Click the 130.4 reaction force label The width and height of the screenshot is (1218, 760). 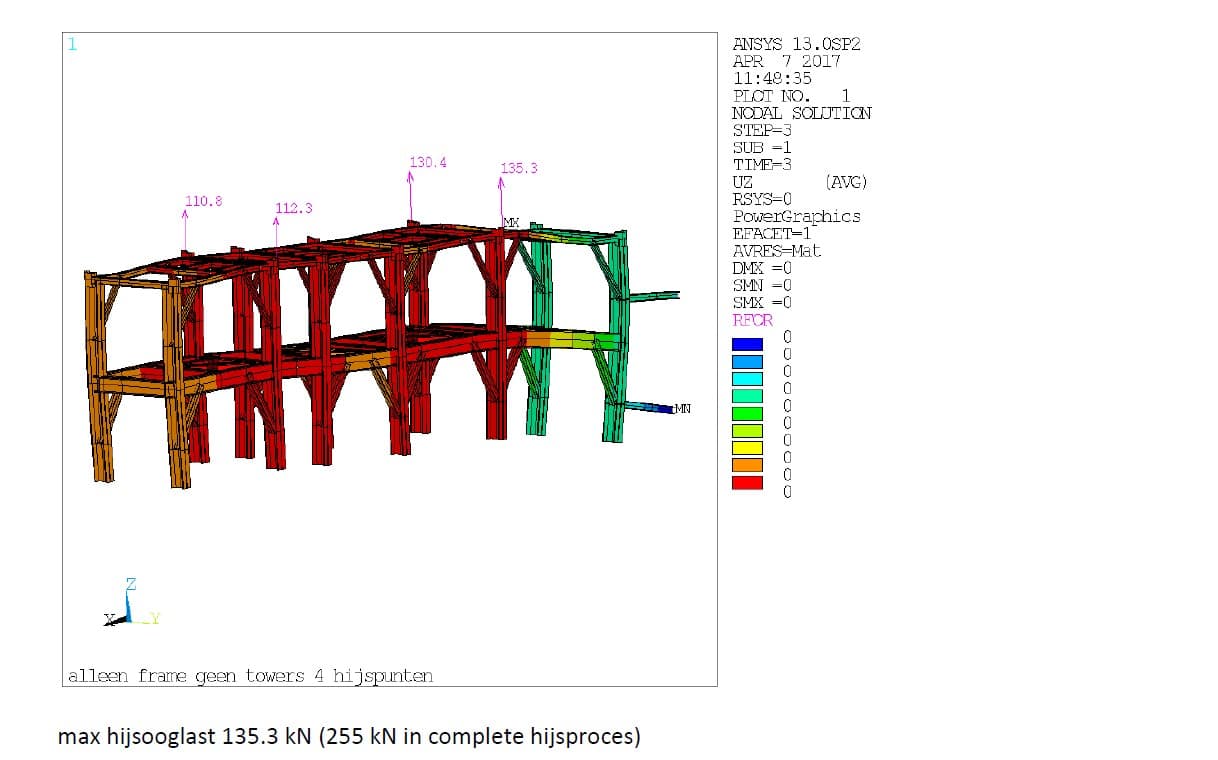click(428, 162)
